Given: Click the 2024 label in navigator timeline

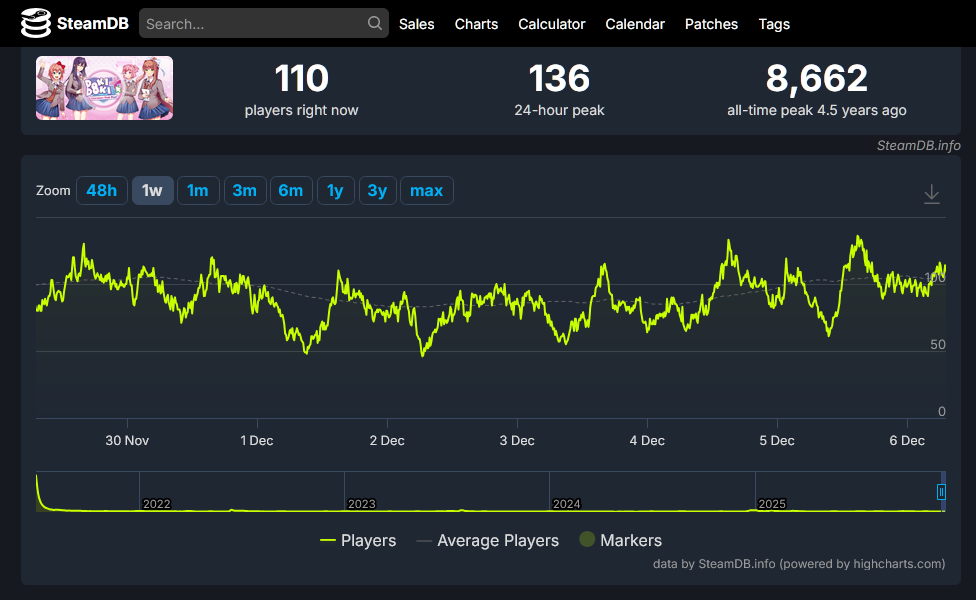Looking at the screenshot, I should point(566,504).
